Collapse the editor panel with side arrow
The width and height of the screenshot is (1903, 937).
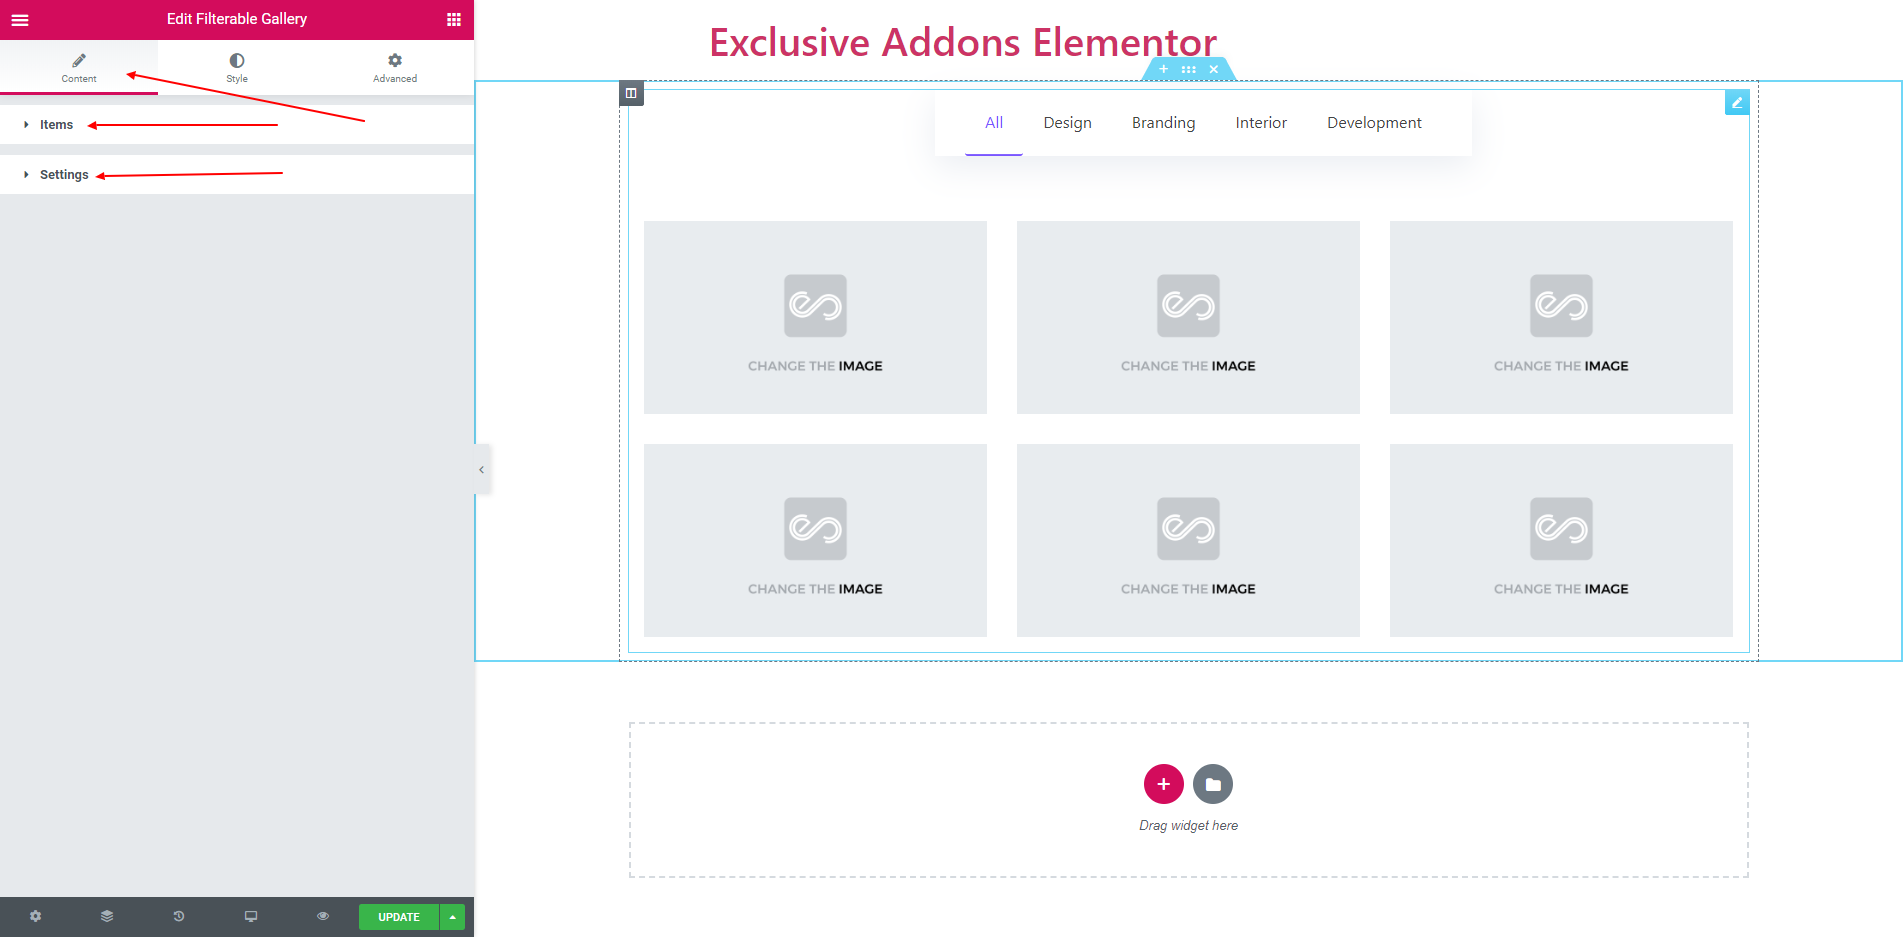(x=482, y=469)
